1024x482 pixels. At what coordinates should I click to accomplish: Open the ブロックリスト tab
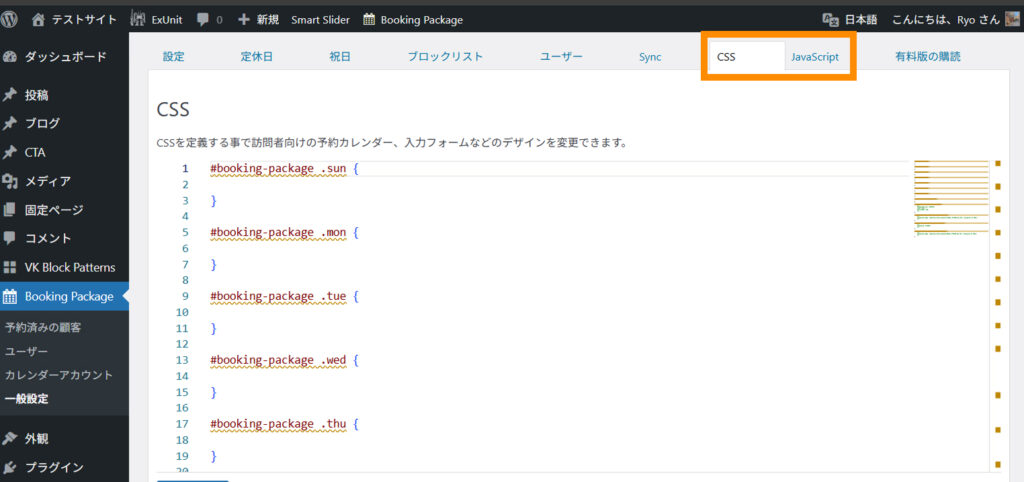tap(445, 57)
